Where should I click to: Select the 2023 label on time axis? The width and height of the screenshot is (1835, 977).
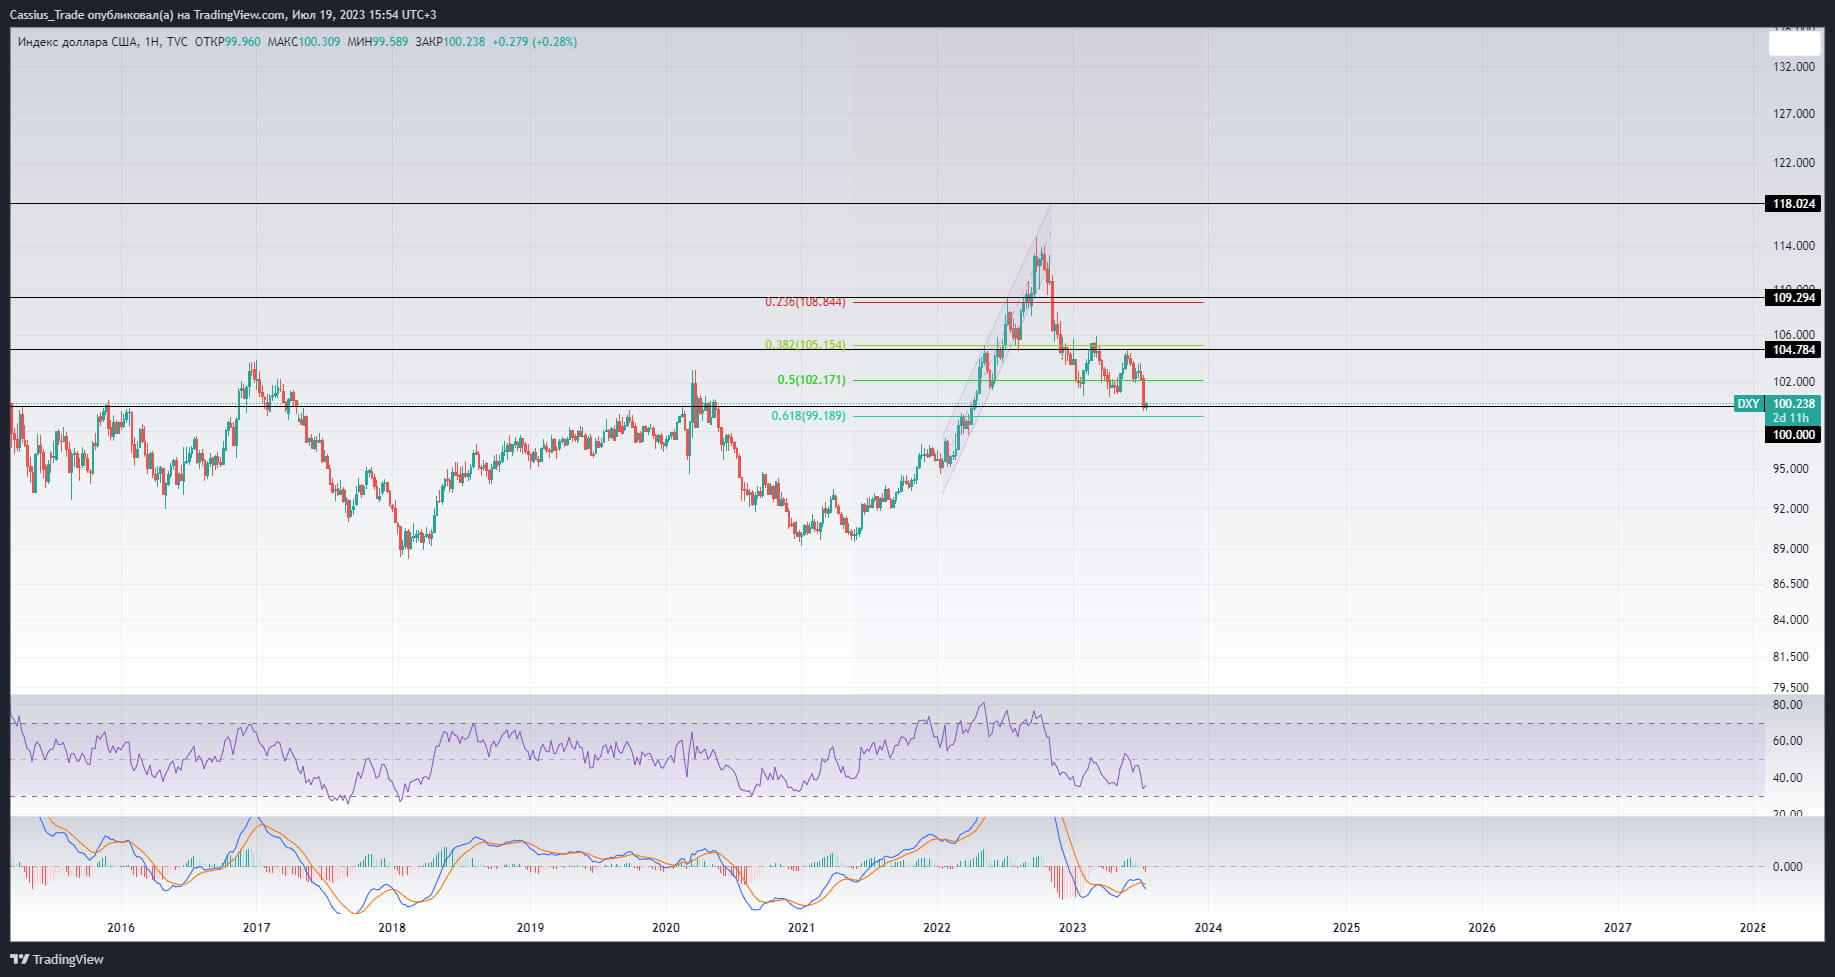1072,928
